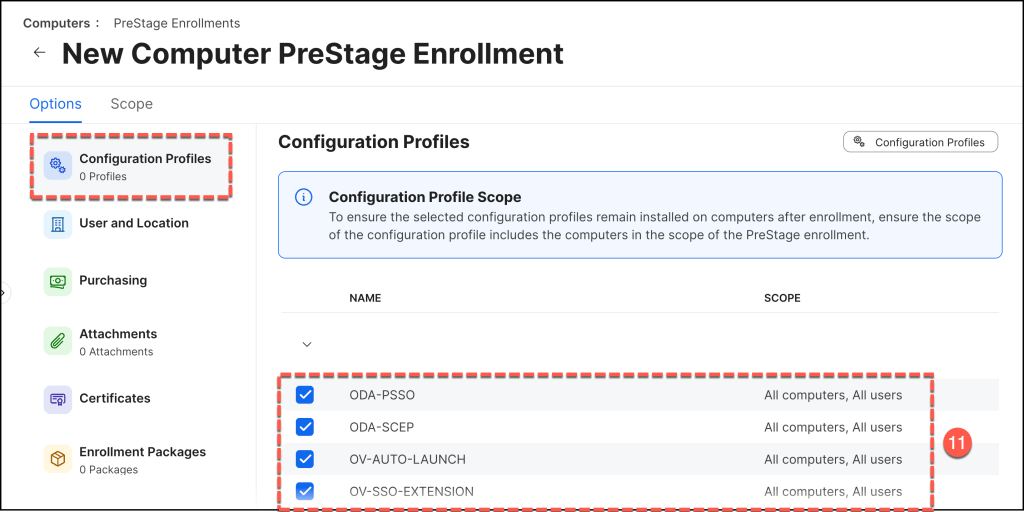Click the Certificates icon in sidebar
This screenshot has height=512, width=1024.
coord(57,399)
